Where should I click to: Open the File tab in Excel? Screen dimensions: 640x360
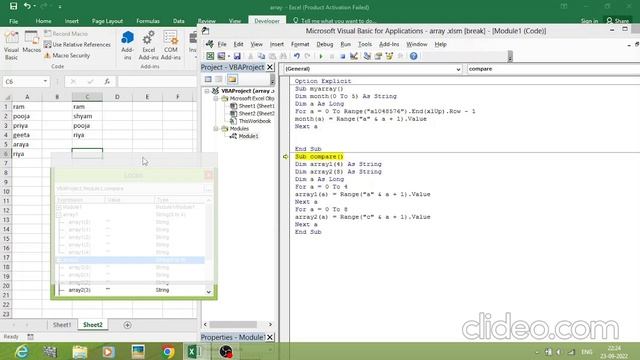13,21
